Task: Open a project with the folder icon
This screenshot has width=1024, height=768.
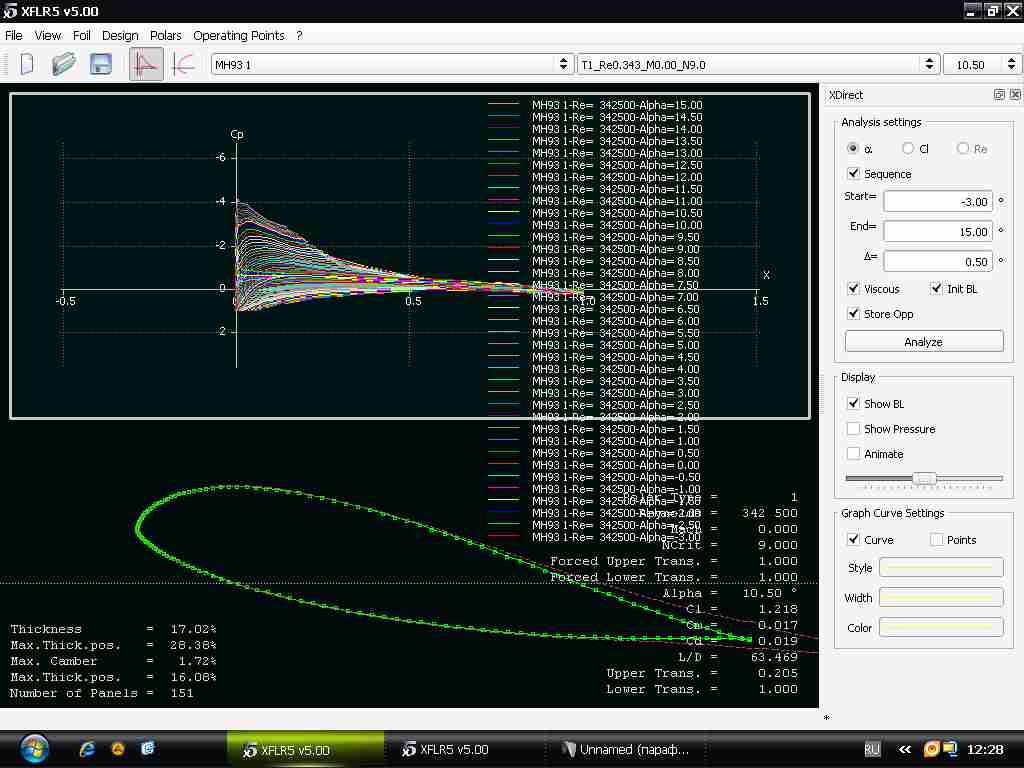Action: [64, 64]
